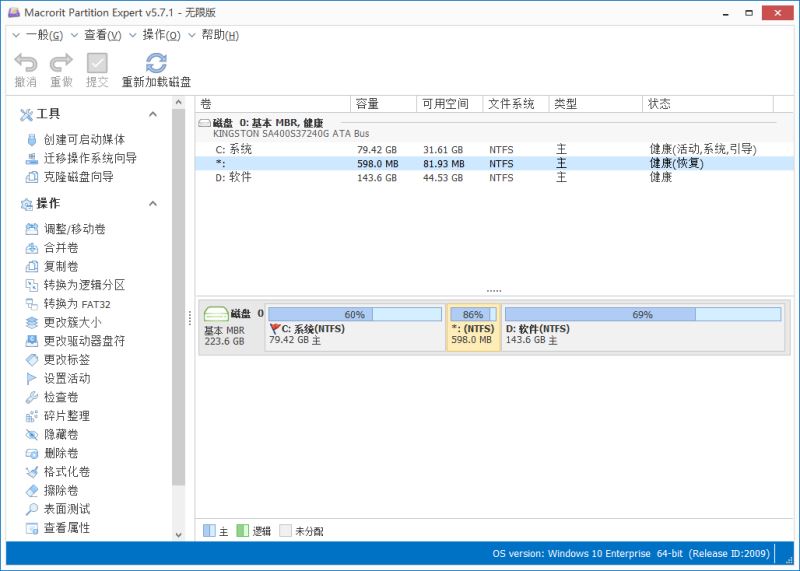Sort by the 类型 column header

coord(595,104)
